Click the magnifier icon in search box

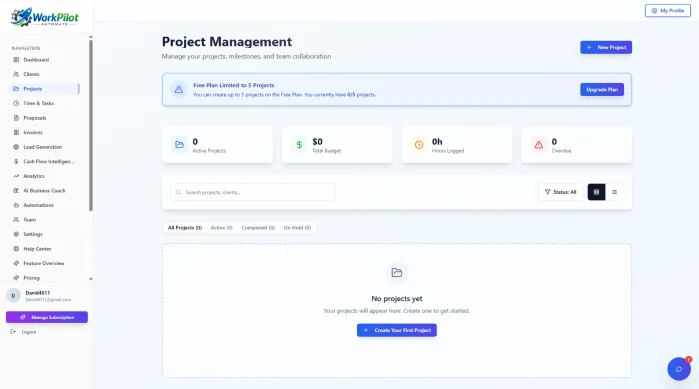[178, 192]
